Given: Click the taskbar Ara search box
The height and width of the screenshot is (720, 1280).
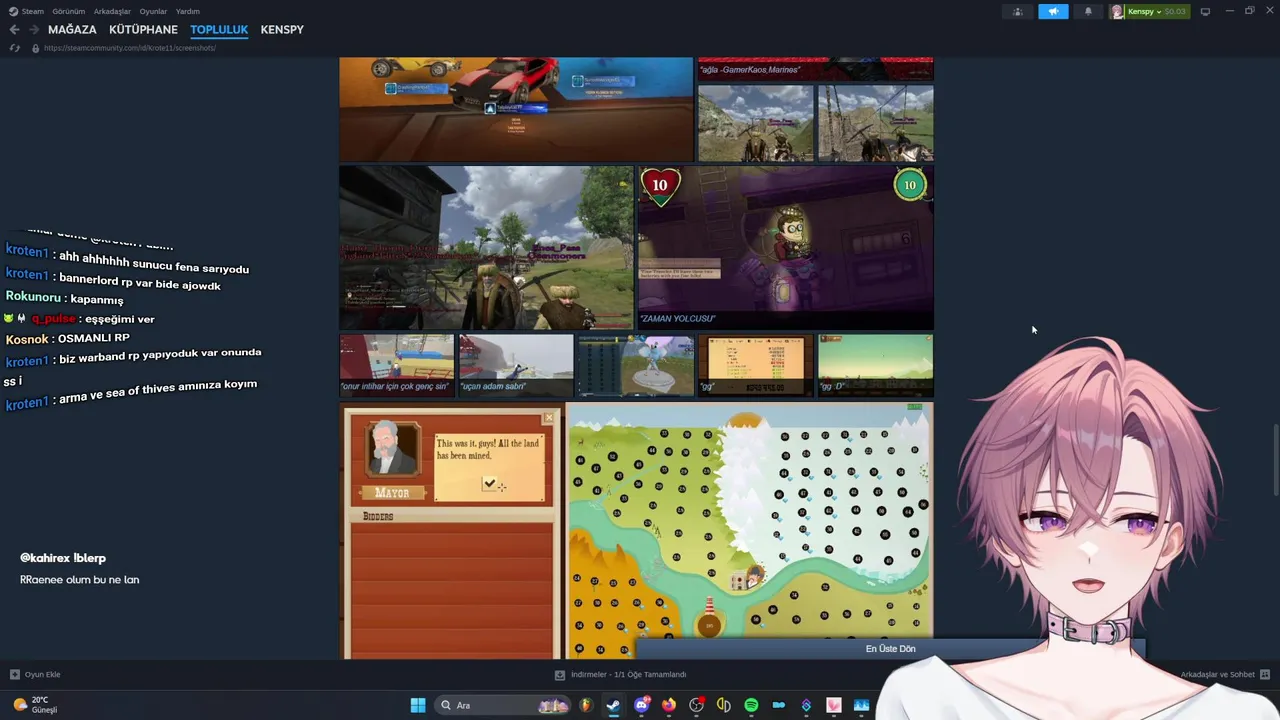Looking at the screenshot, I should coord(504,705).
